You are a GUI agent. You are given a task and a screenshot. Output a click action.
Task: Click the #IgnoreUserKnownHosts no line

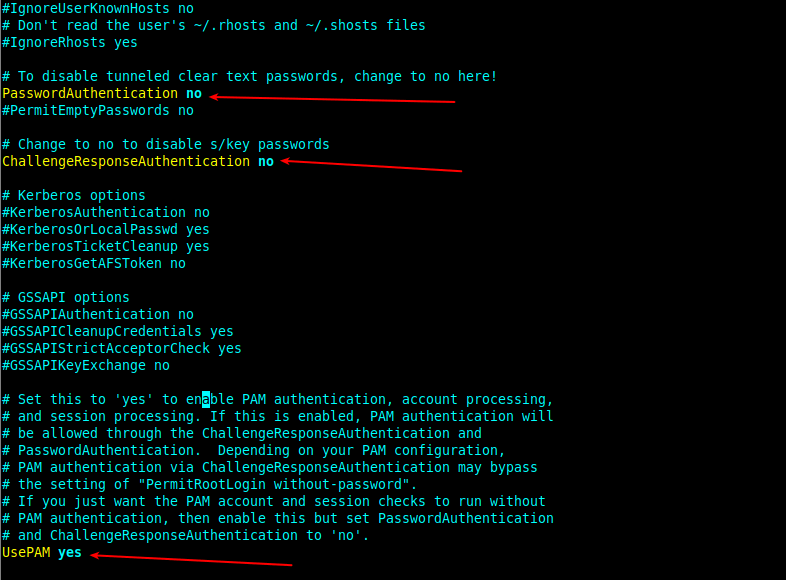tap(98, 8)
